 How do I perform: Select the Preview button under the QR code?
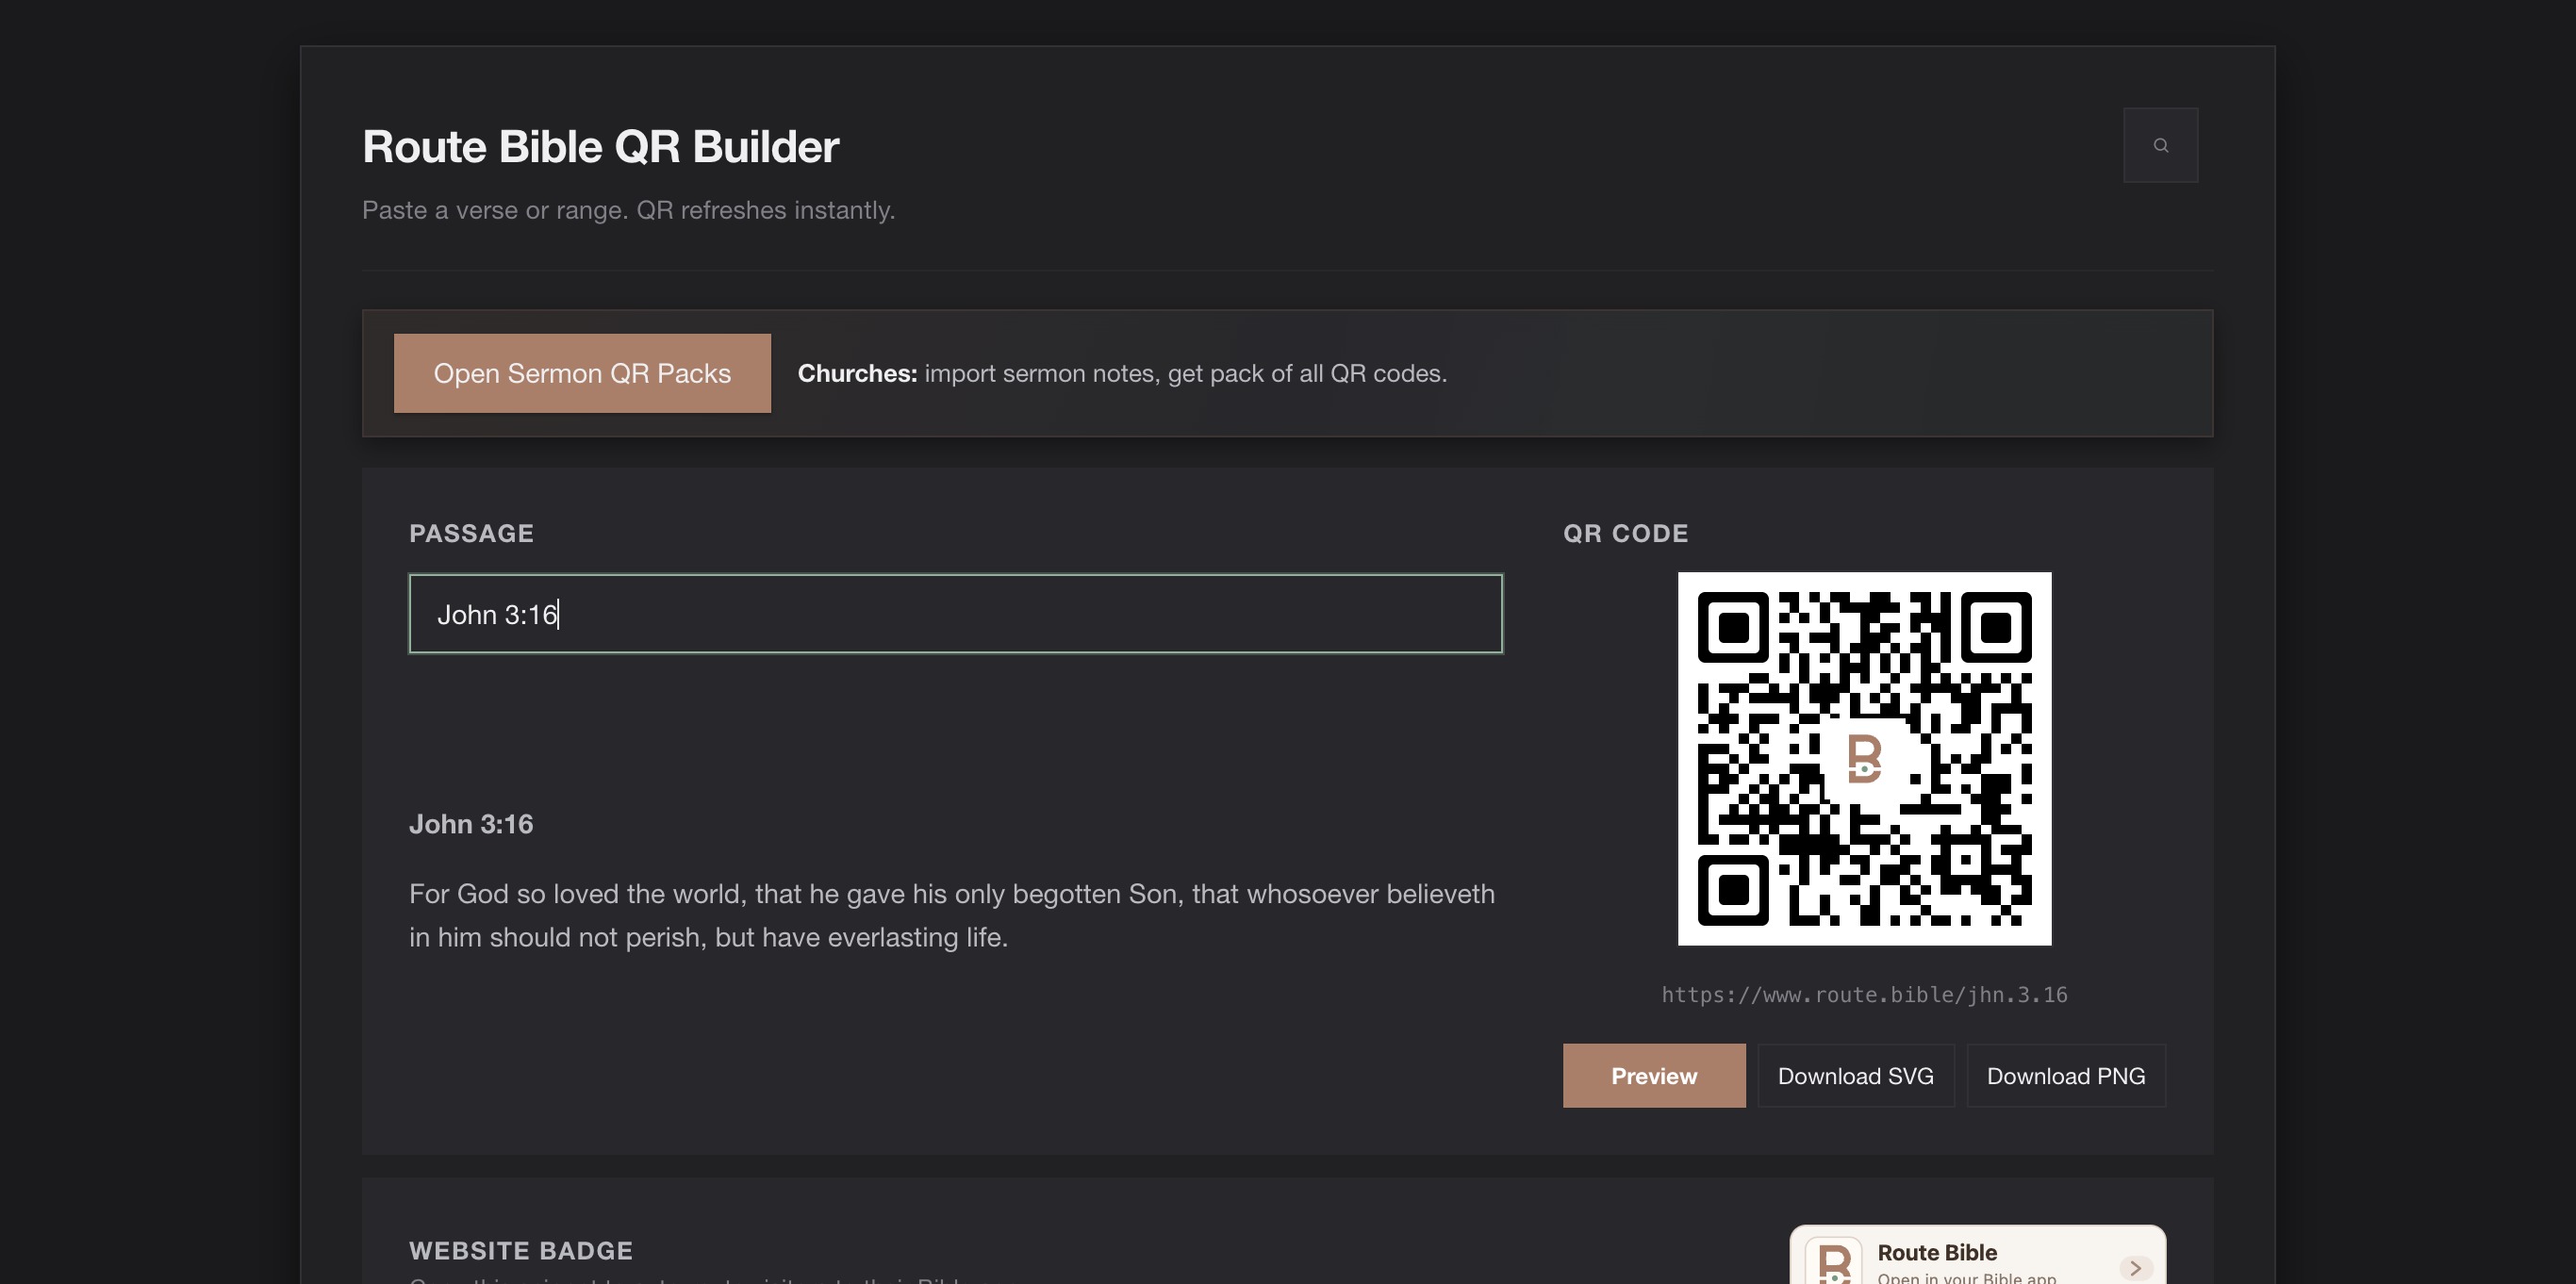tap(1653, 1076)
